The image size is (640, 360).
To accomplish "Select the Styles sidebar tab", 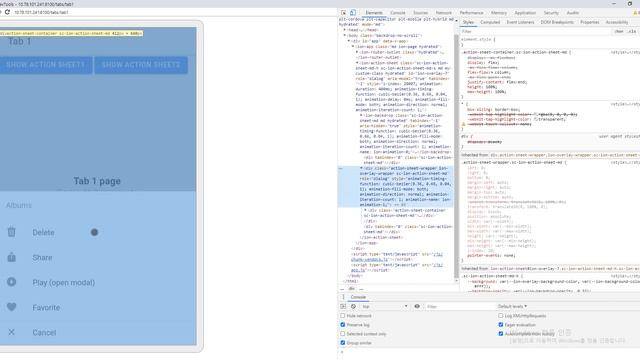I will pos(468,22).
